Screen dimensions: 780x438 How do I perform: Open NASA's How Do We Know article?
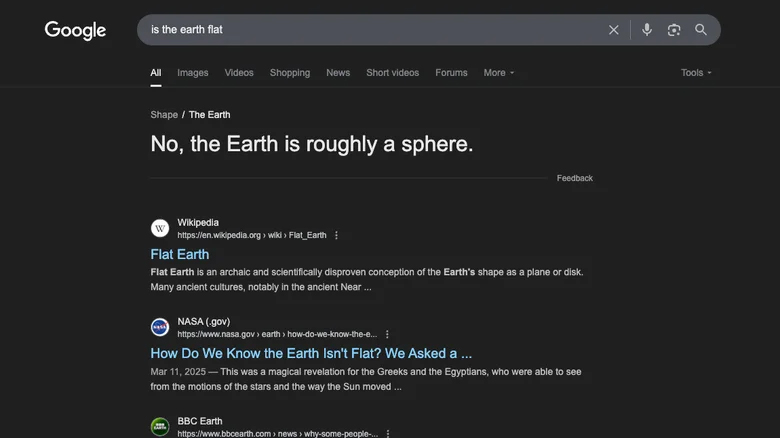pyautogui.click(x=311, y=353)
